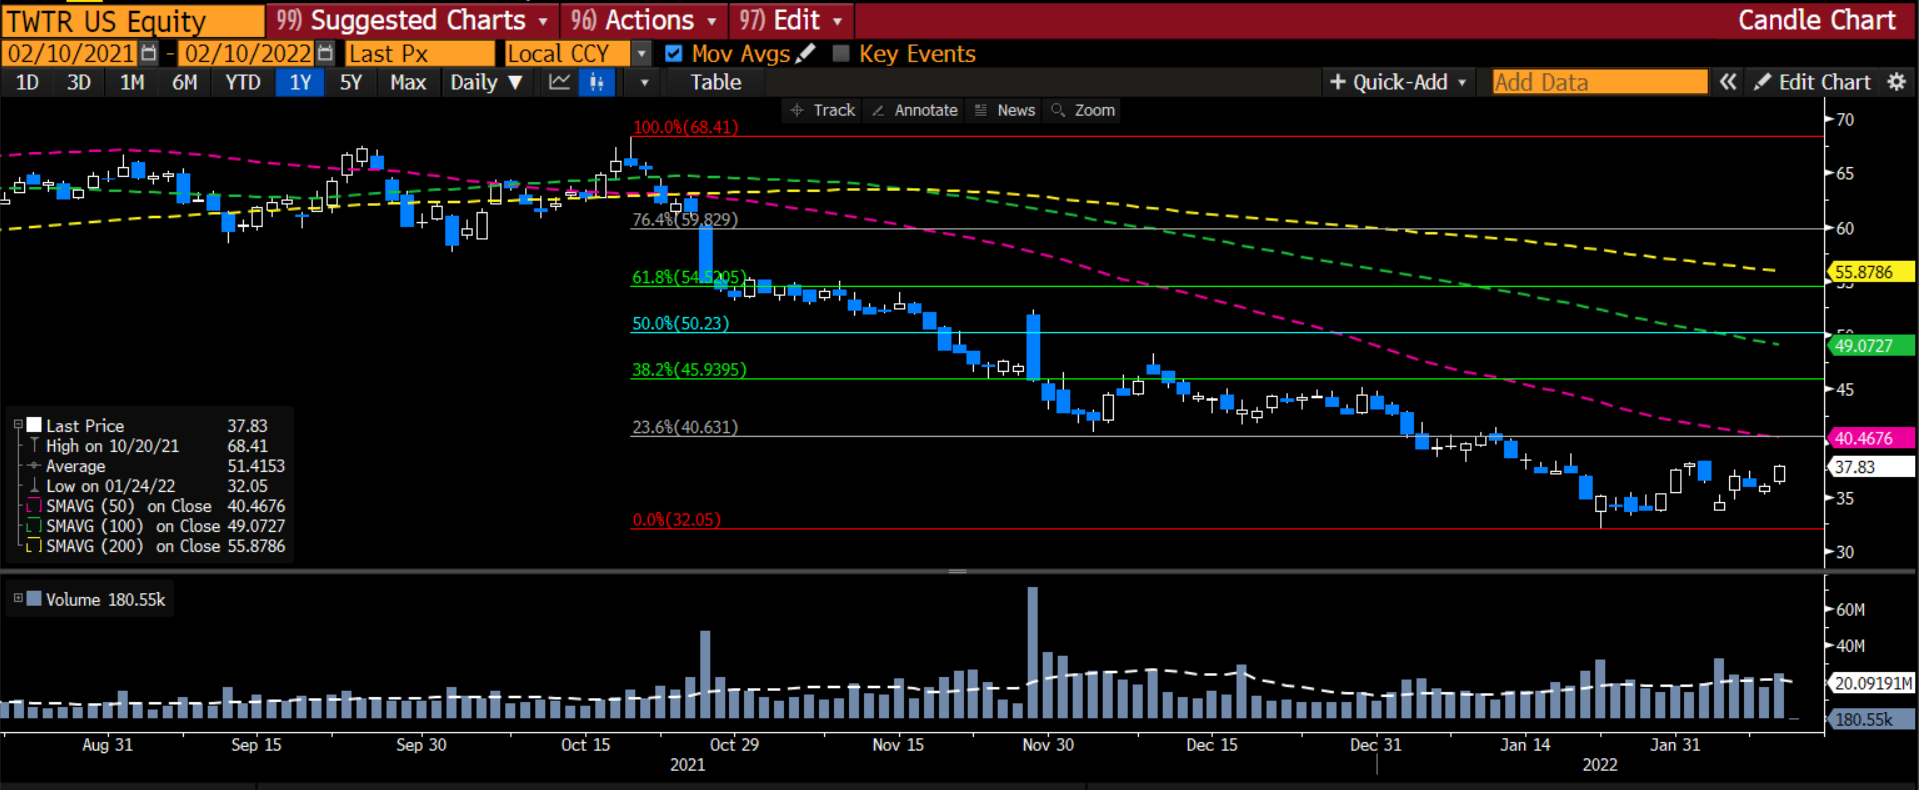
Task: Click the 37.83 last price axis tag
Action: click(1870, 467)
